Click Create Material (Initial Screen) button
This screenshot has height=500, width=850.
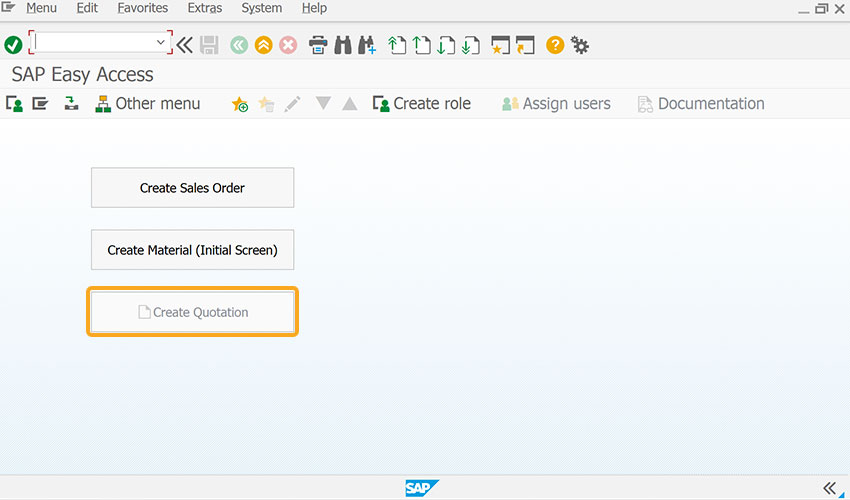[x=192, y=250]
